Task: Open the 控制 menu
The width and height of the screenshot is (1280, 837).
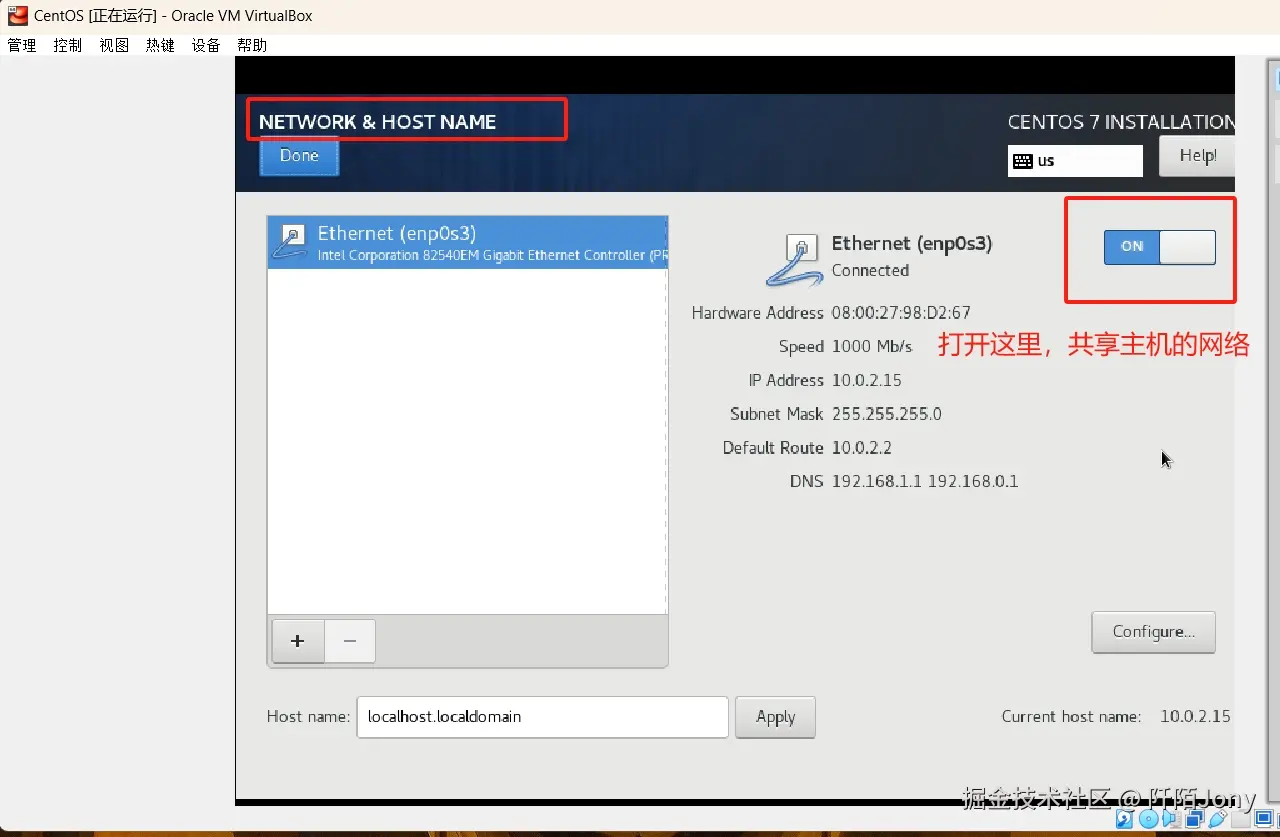Action: click(68, 45)
